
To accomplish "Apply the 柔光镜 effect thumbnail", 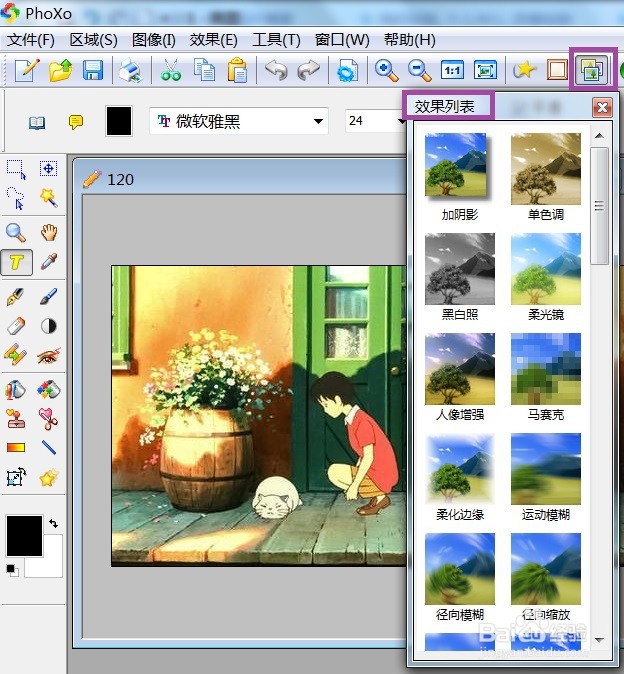I will pyautogui.click(x=545, y=269).
